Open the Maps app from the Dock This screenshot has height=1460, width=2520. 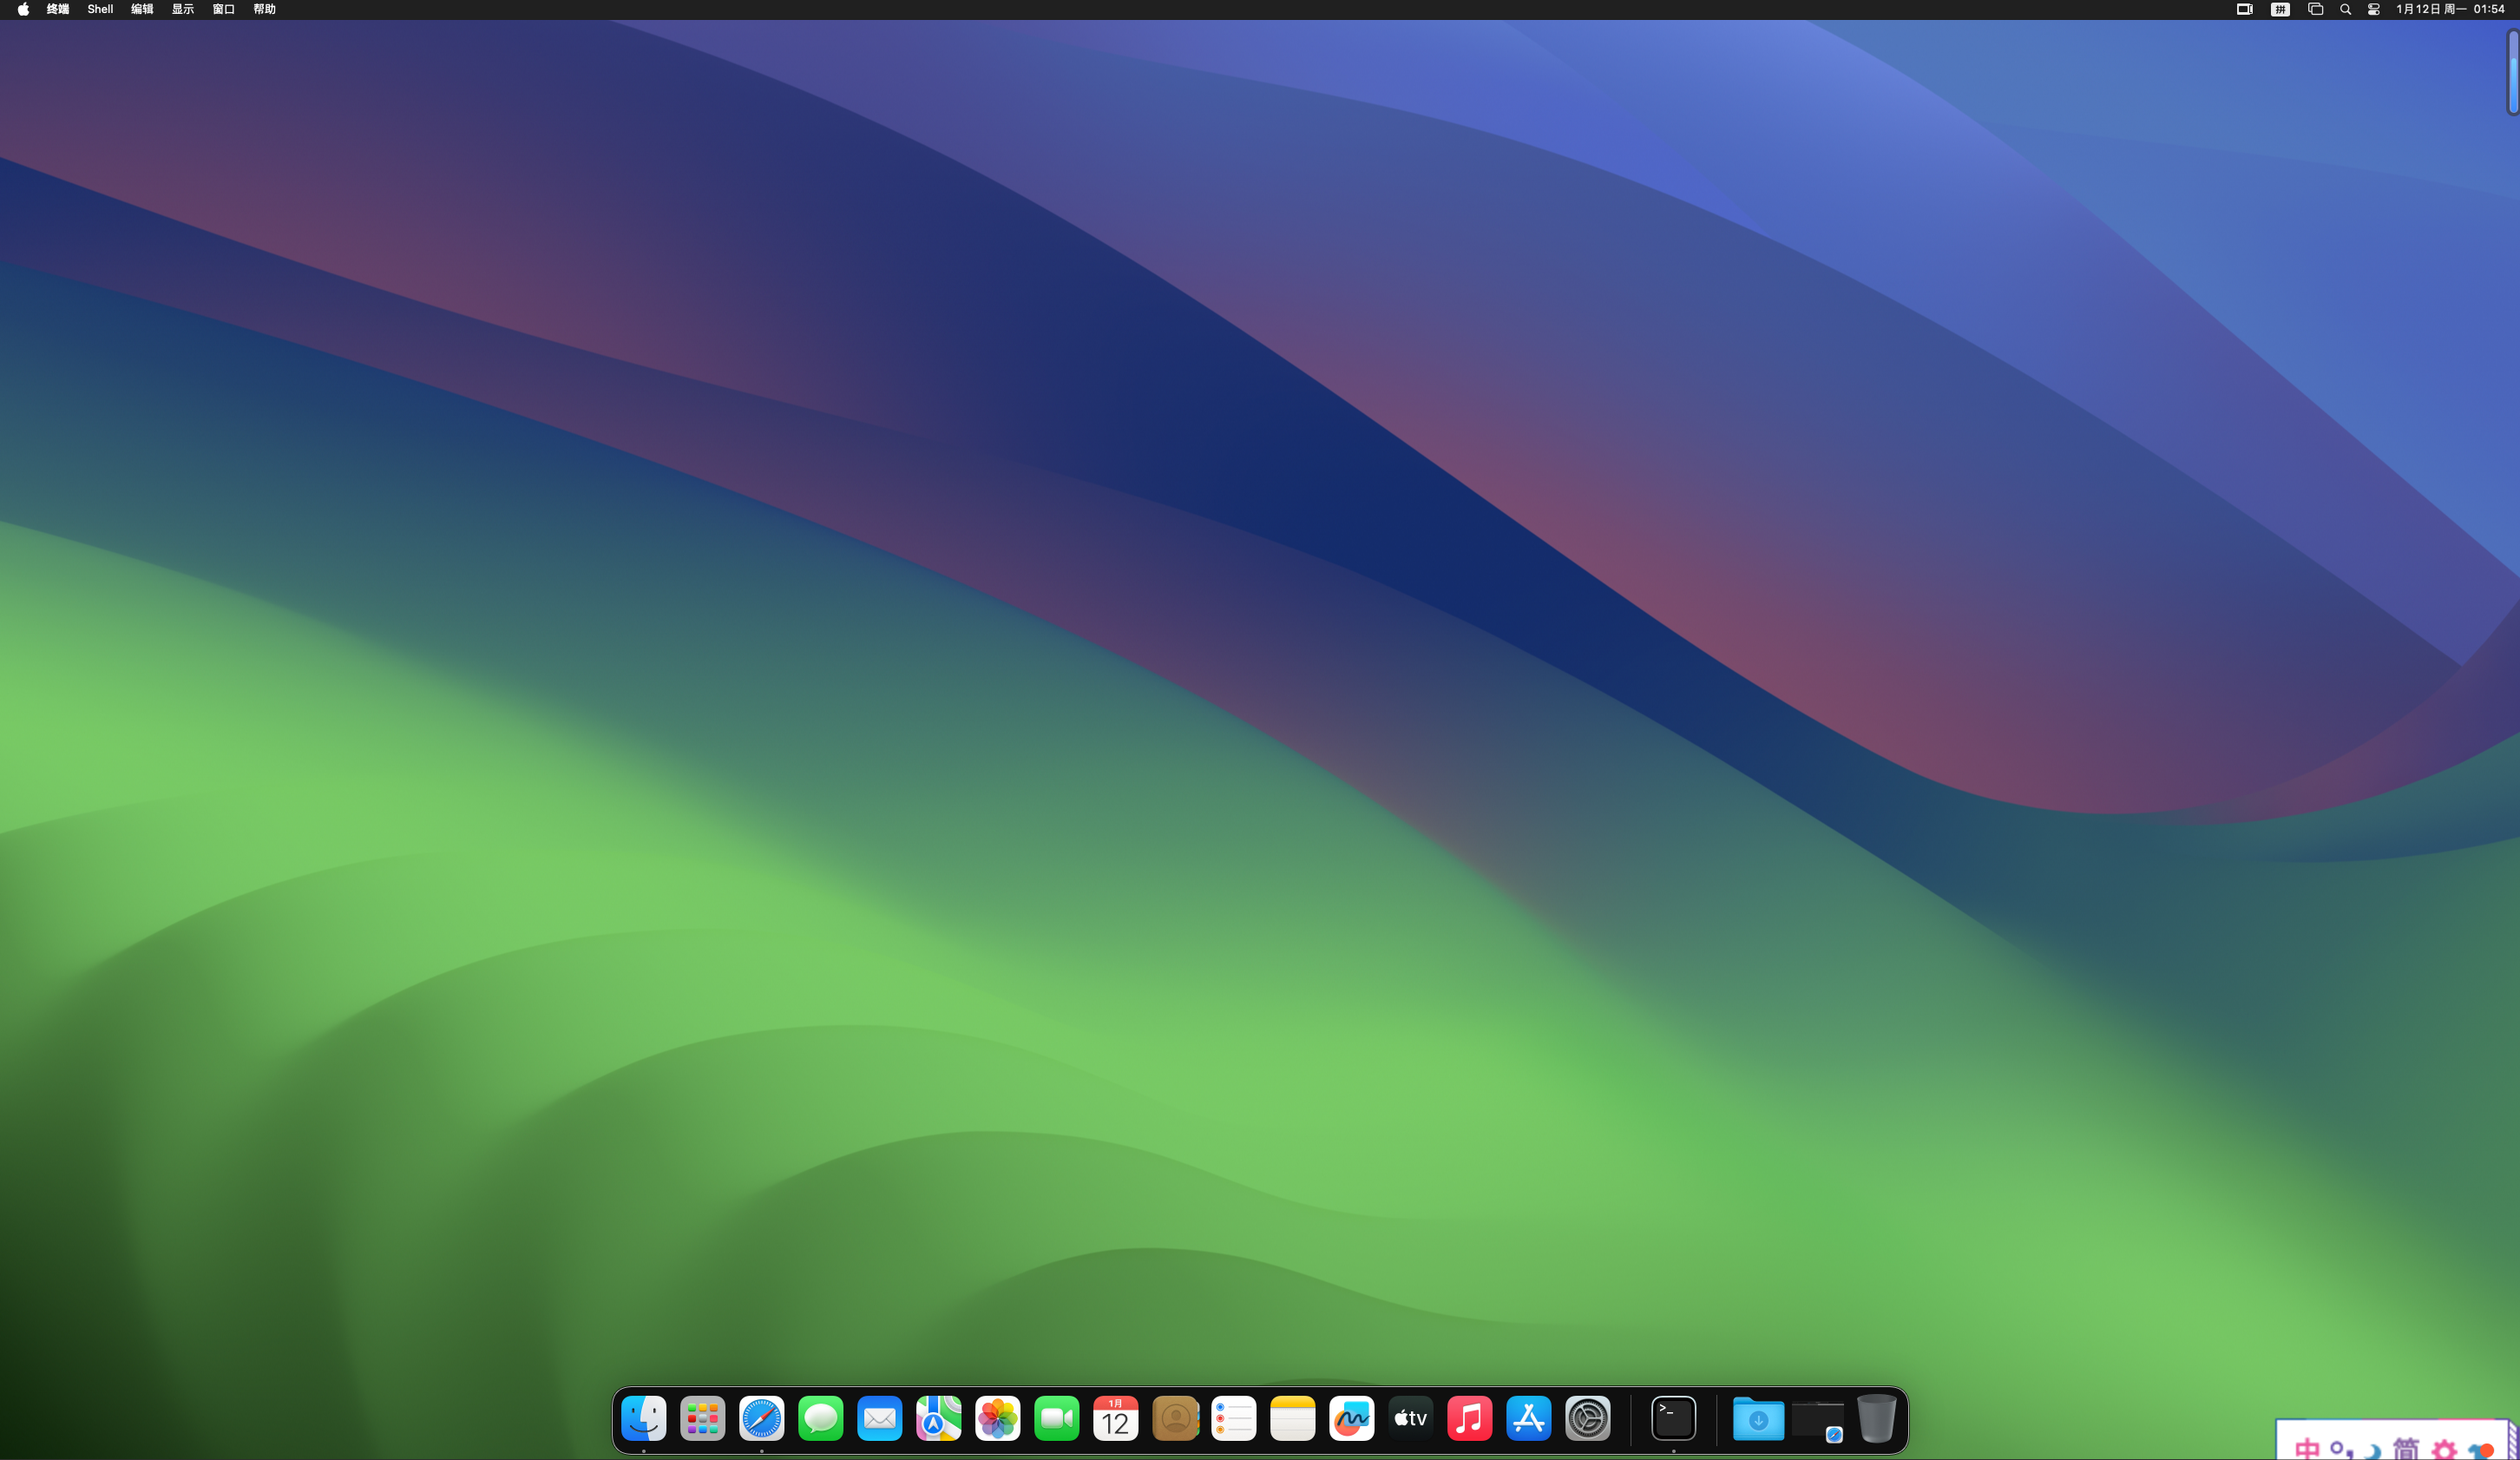click(938, 1418)
